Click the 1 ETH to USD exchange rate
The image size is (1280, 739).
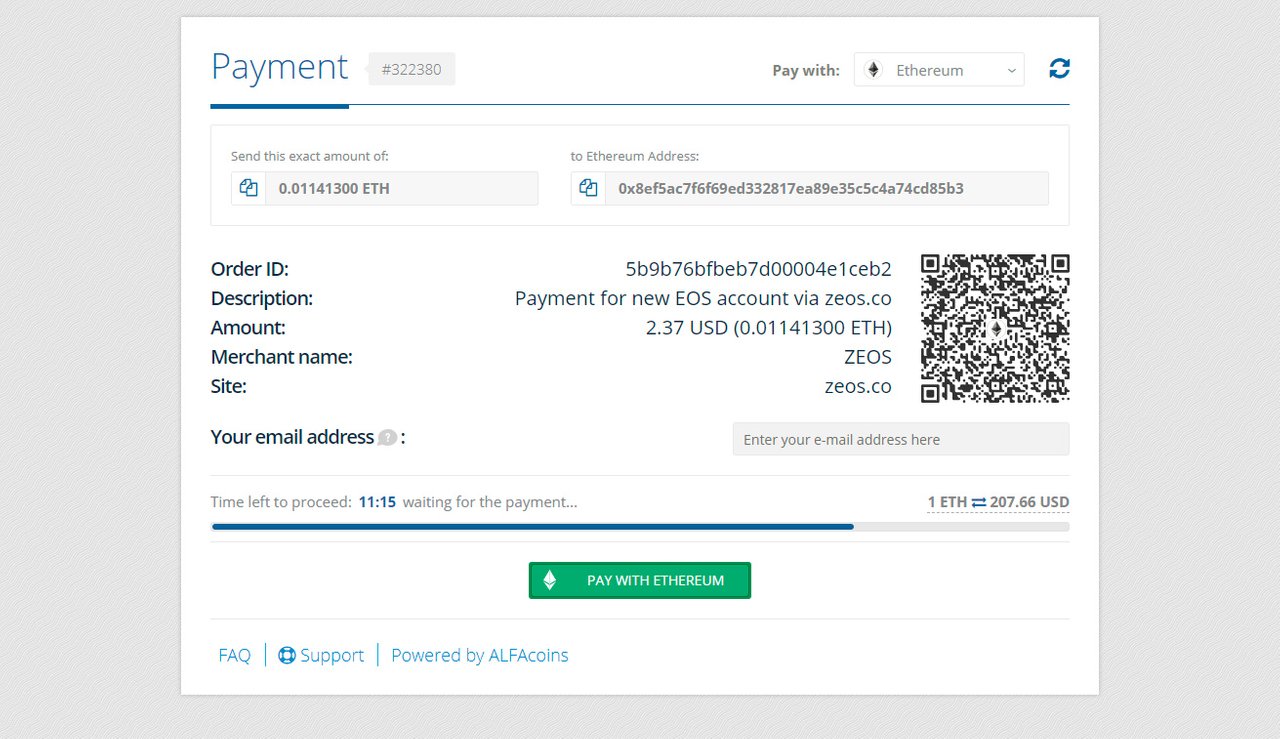tap(998, 502)
